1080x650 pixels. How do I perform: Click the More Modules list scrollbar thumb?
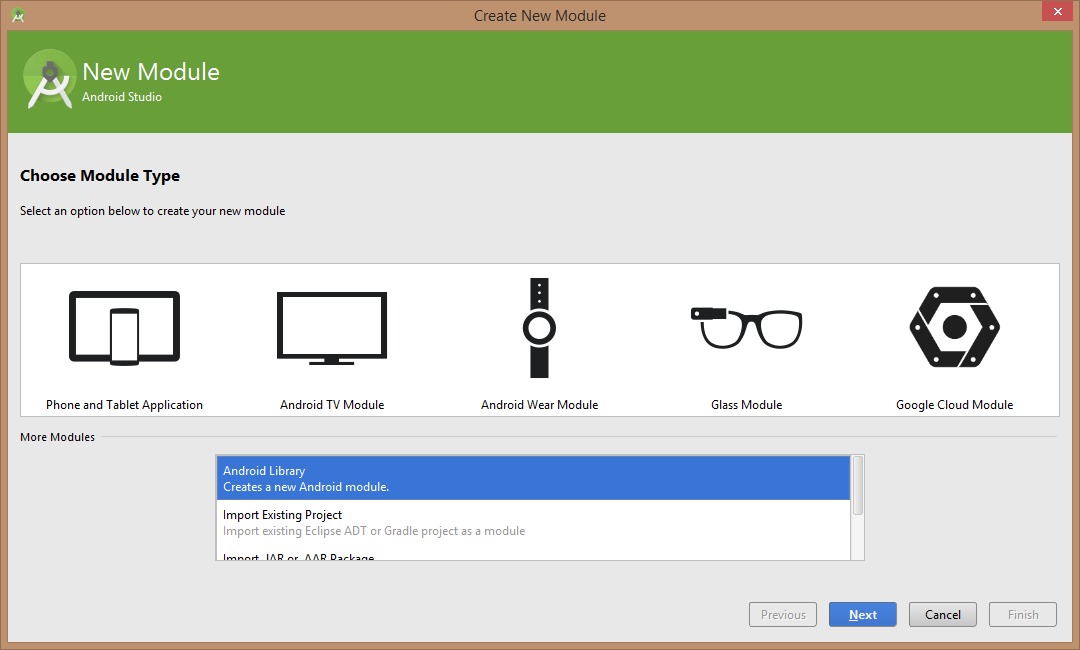[x=858, y=486]
